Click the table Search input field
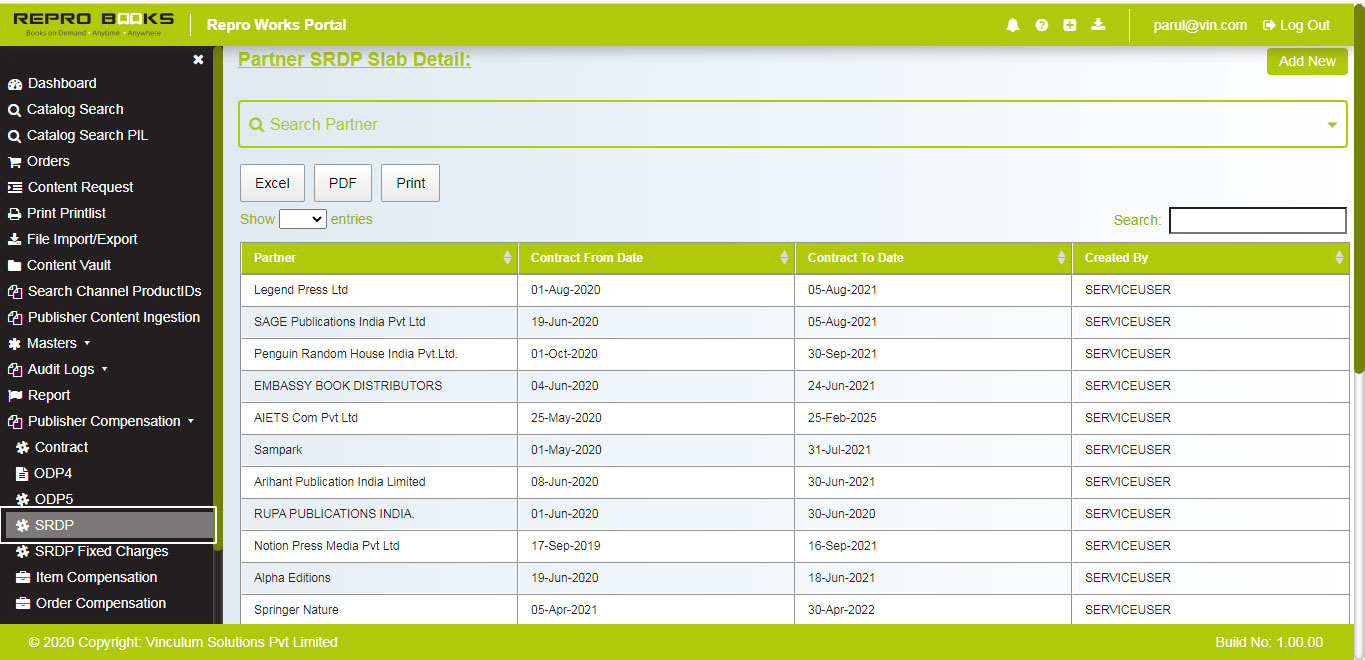This screenshot has width=1365, height=660. pos(1257,220)
